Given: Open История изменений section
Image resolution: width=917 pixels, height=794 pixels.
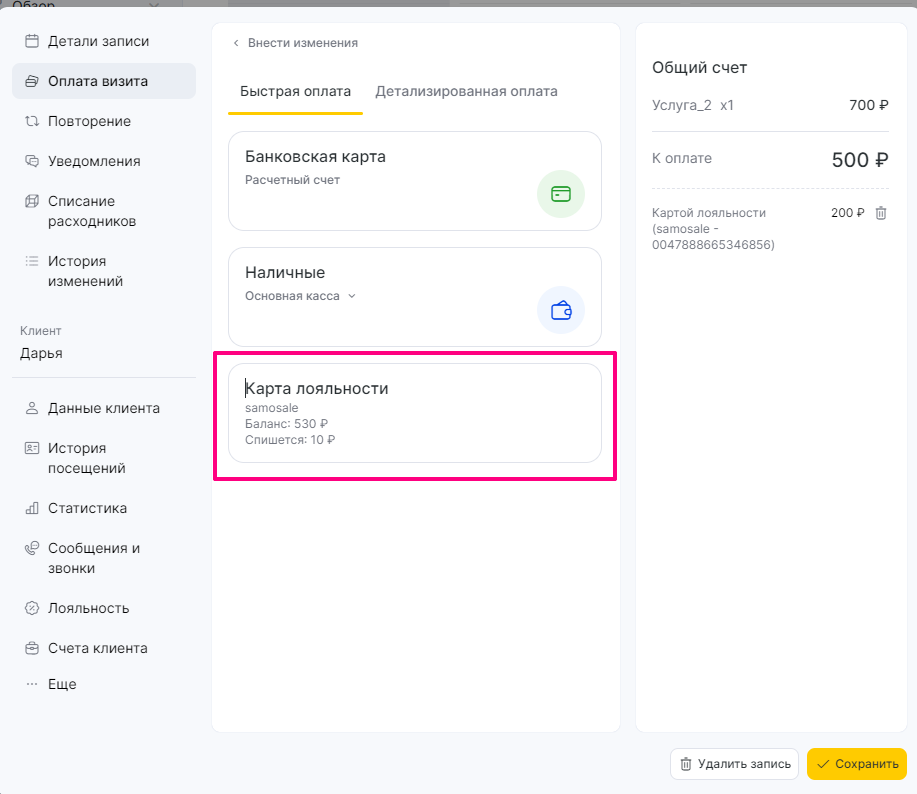Looking at the screenshot, I should [x=85, y=271].
